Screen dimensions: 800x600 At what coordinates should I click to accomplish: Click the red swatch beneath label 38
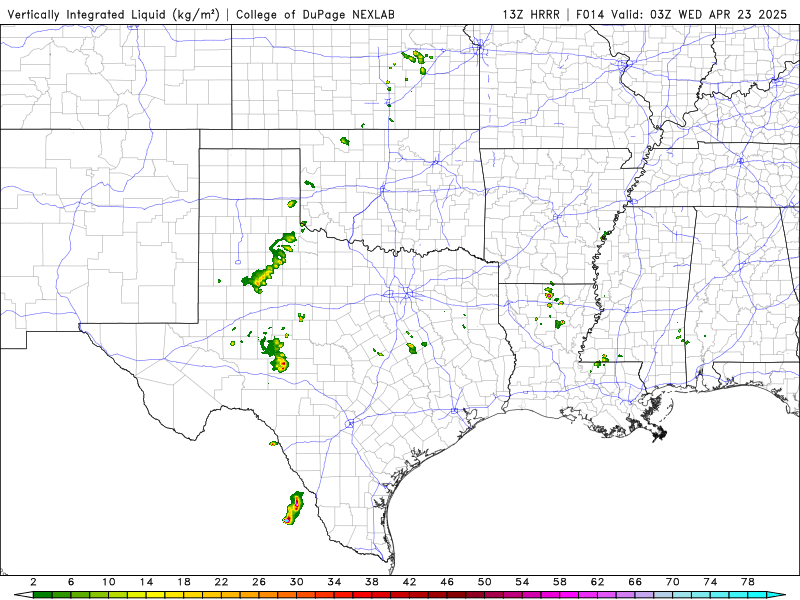click(381, 595)
